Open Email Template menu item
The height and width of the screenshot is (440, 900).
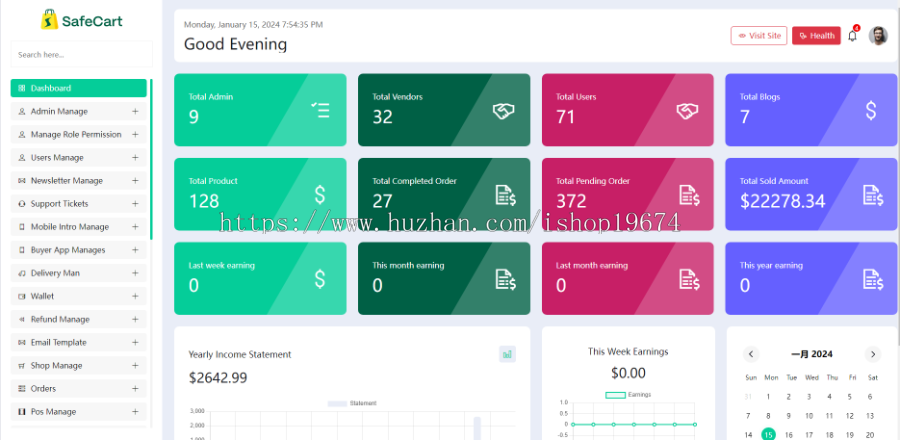(79, 342)
